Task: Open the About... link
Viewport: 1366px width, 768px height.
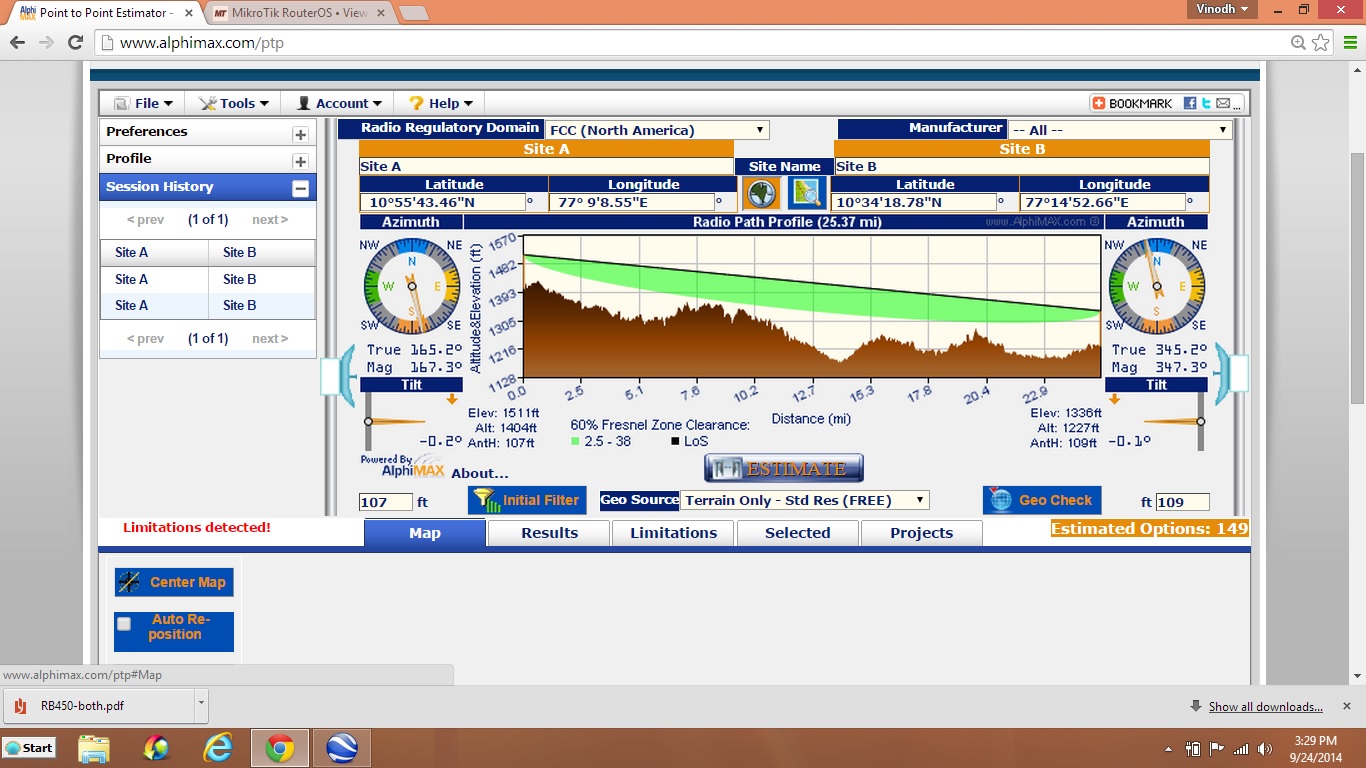Action: (480, 473)
